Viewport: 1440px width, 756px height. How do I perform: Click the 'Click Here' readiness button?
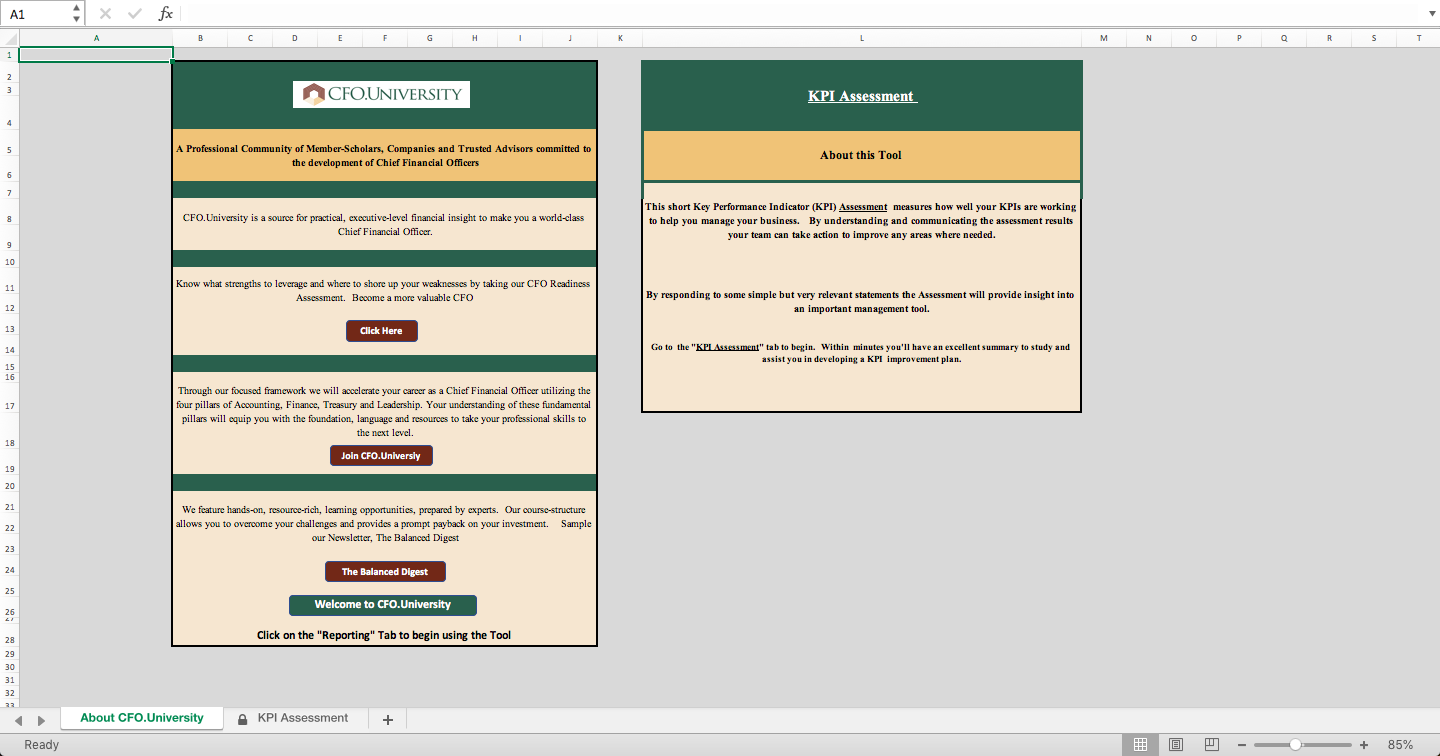tap(381, 331)
